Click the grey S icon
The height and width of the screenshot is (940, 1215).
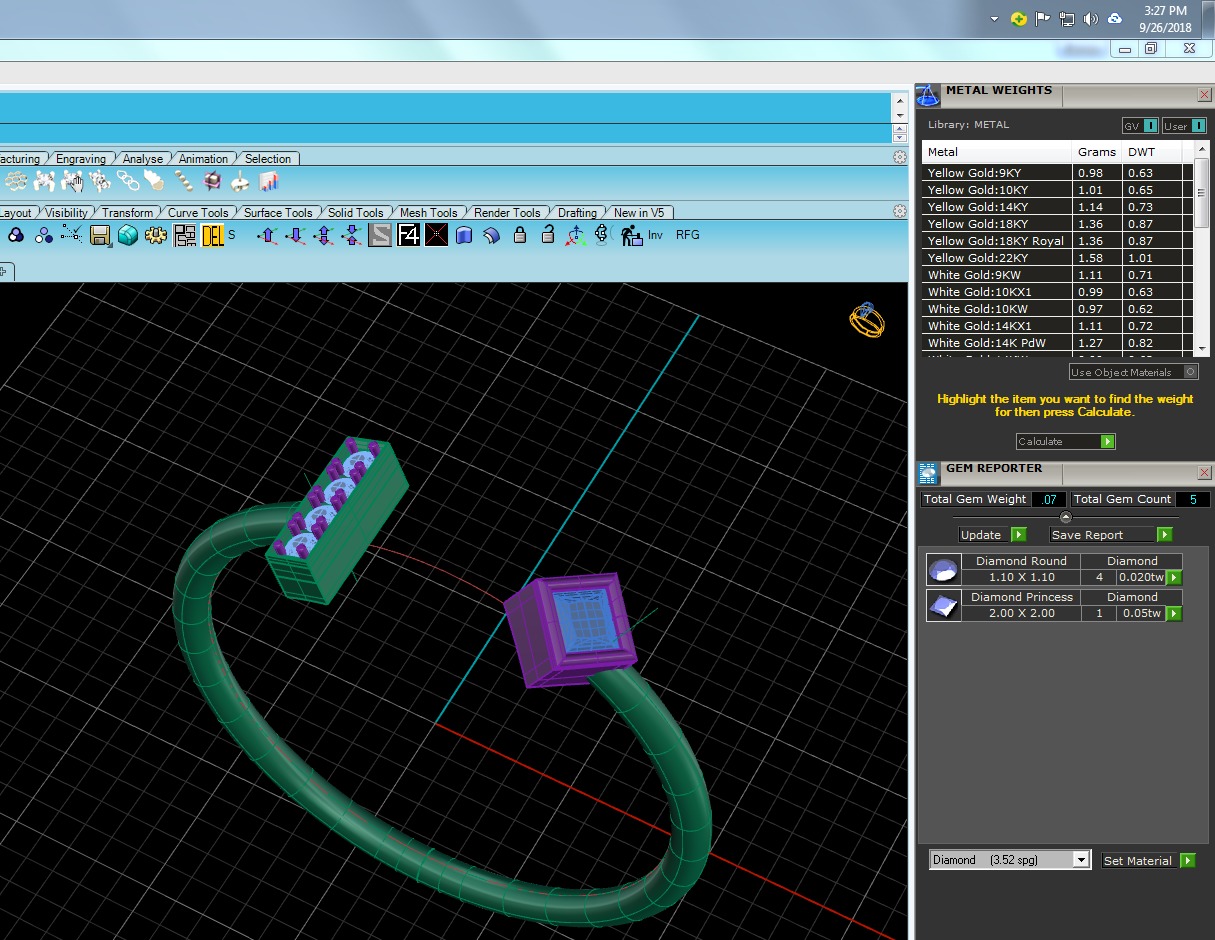click(x=380, y=235)
